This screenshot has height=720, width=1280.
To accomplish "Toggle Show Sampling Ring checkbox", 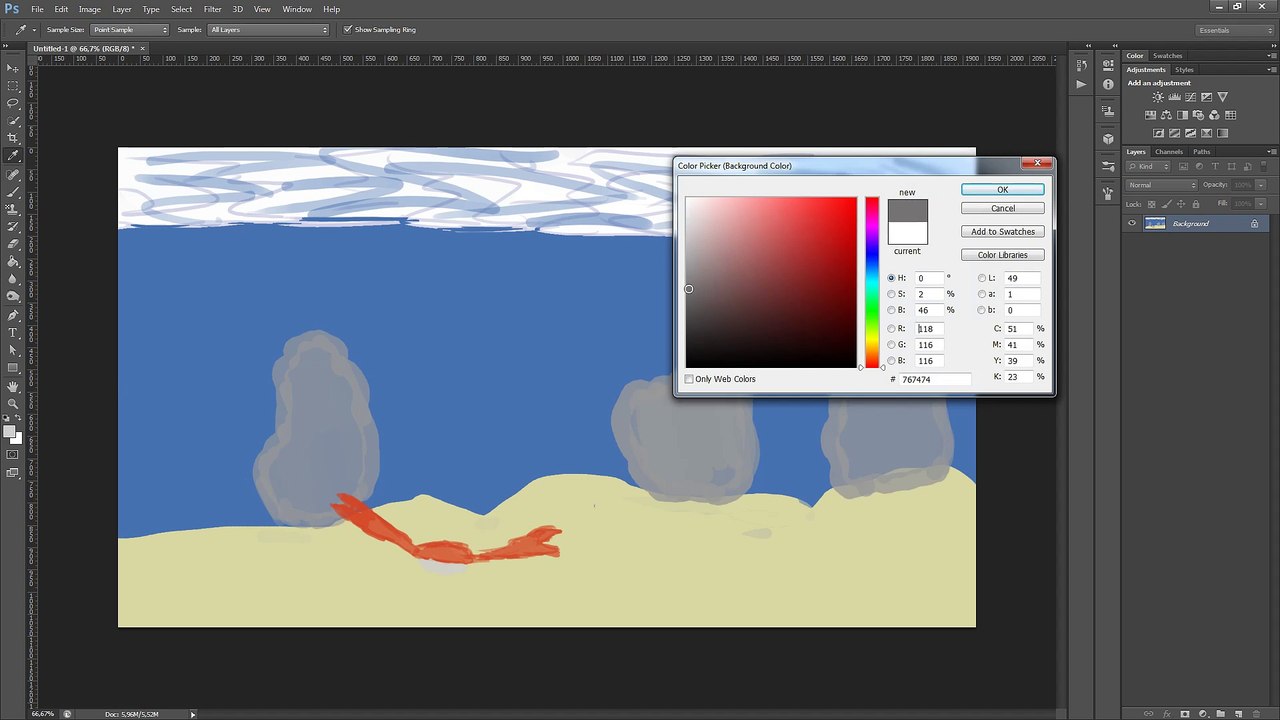I will click(x=348, y=30).
